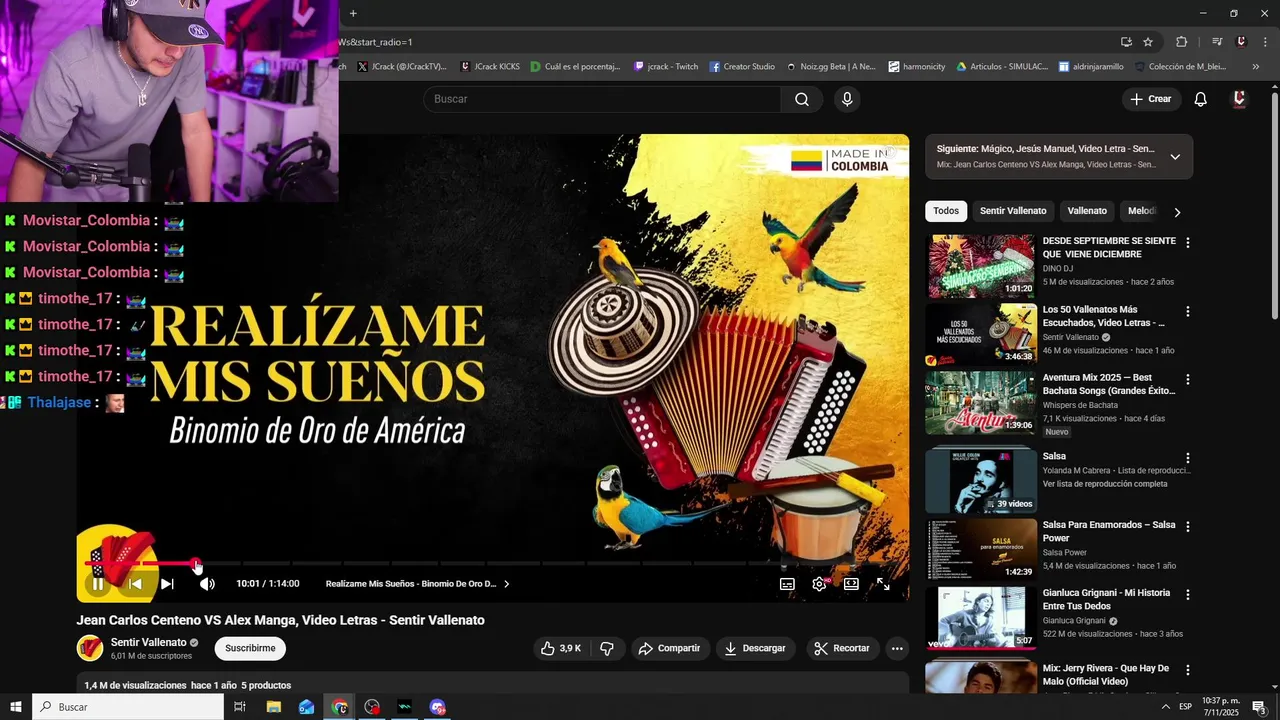
Task: Open options for 'Los 50 Vallenatos Más Escuchados'
Action: tap(1188, 312)
